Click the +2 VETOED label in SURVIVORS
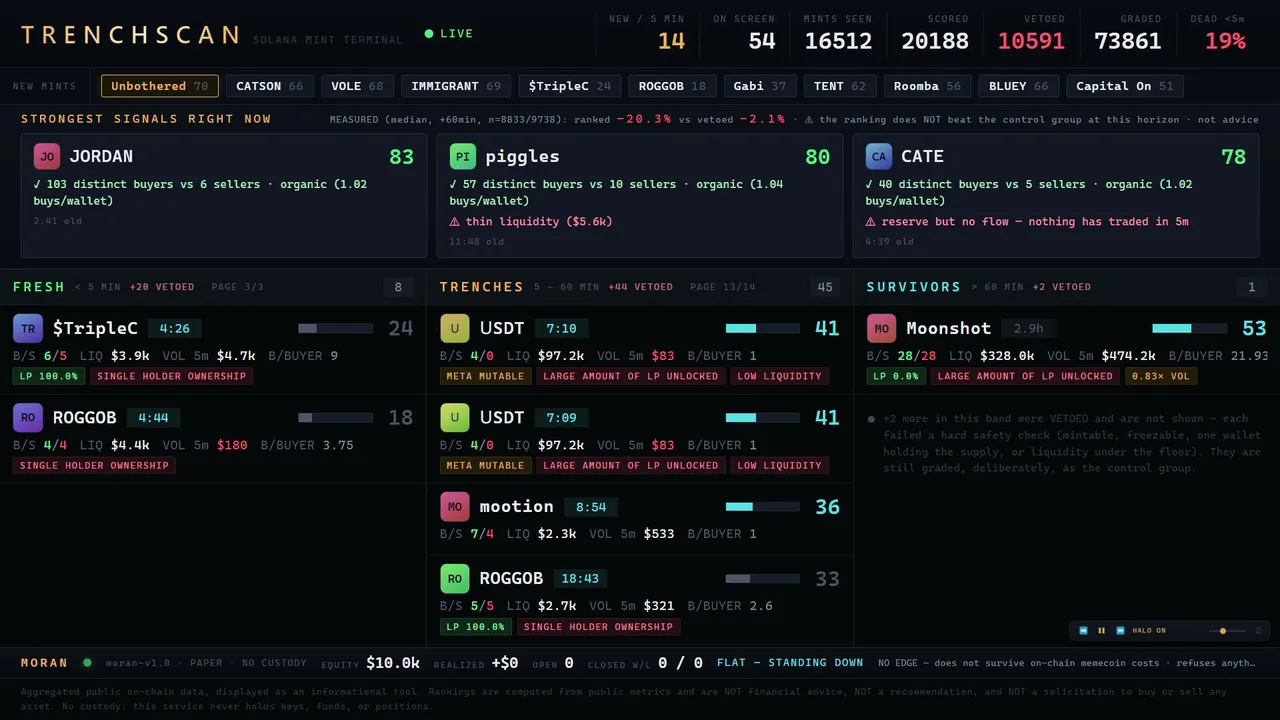This screenshot has height=720, width=1280. coord(1062,287)
